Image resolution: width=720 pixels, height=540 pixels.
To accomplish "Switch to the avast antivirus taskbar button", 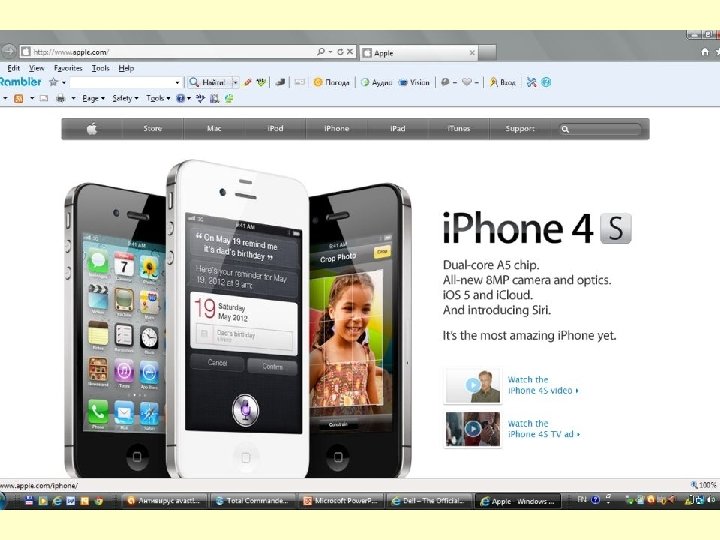I will 165,501.
